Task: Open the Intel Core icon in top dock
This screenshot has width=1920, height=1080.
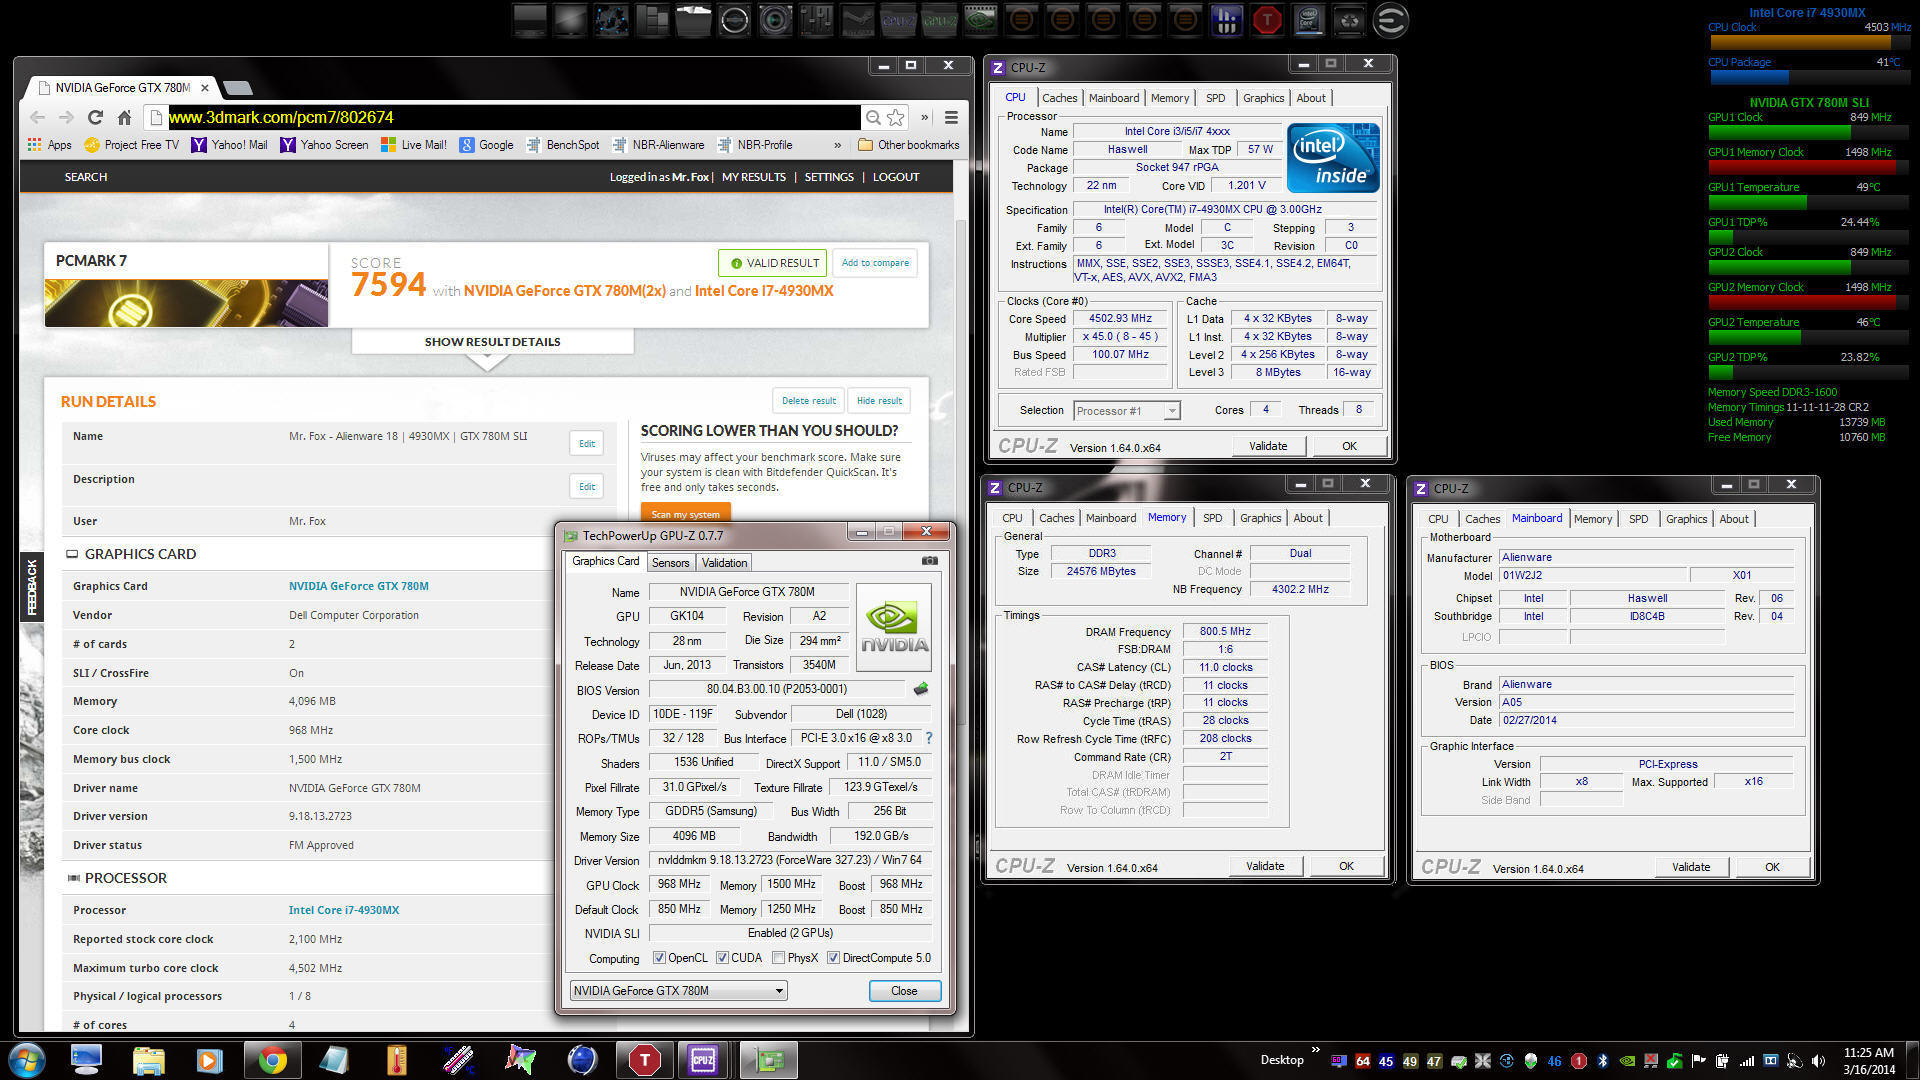Action: [x=1308, y=20]
